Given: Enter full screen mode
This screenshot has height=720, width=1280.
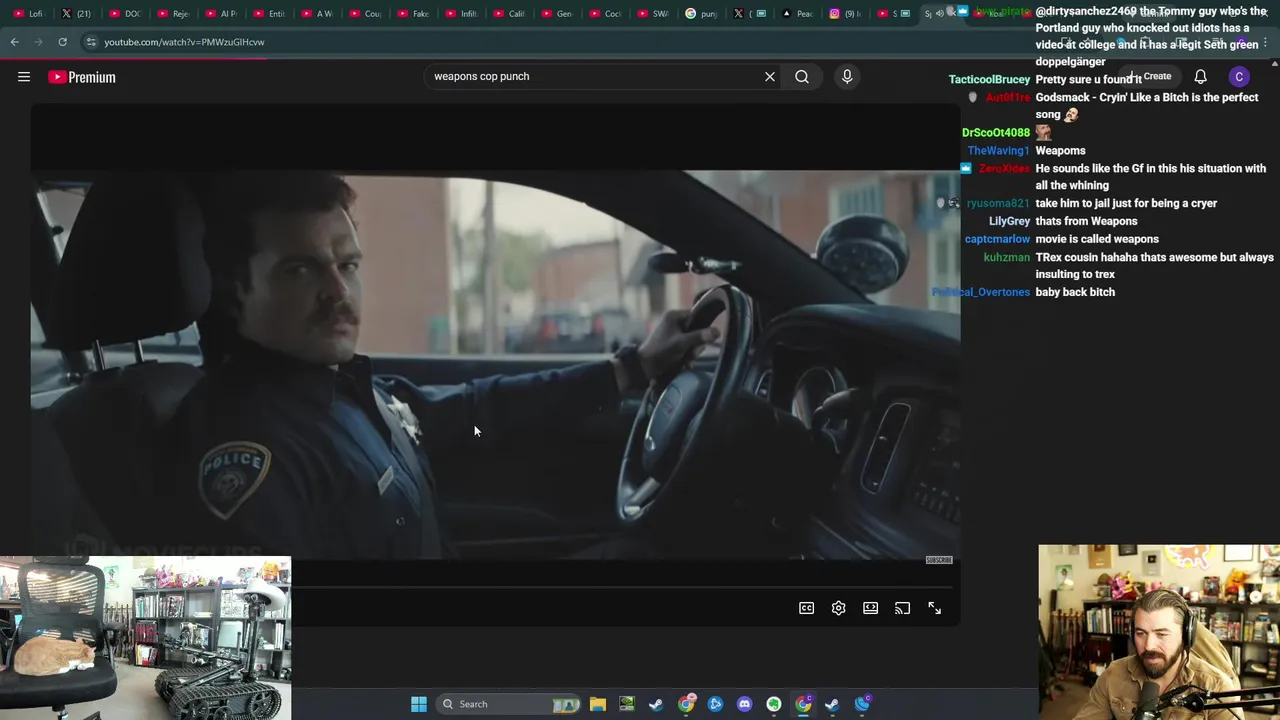Looking at the screenshot, I should point(935,608).
